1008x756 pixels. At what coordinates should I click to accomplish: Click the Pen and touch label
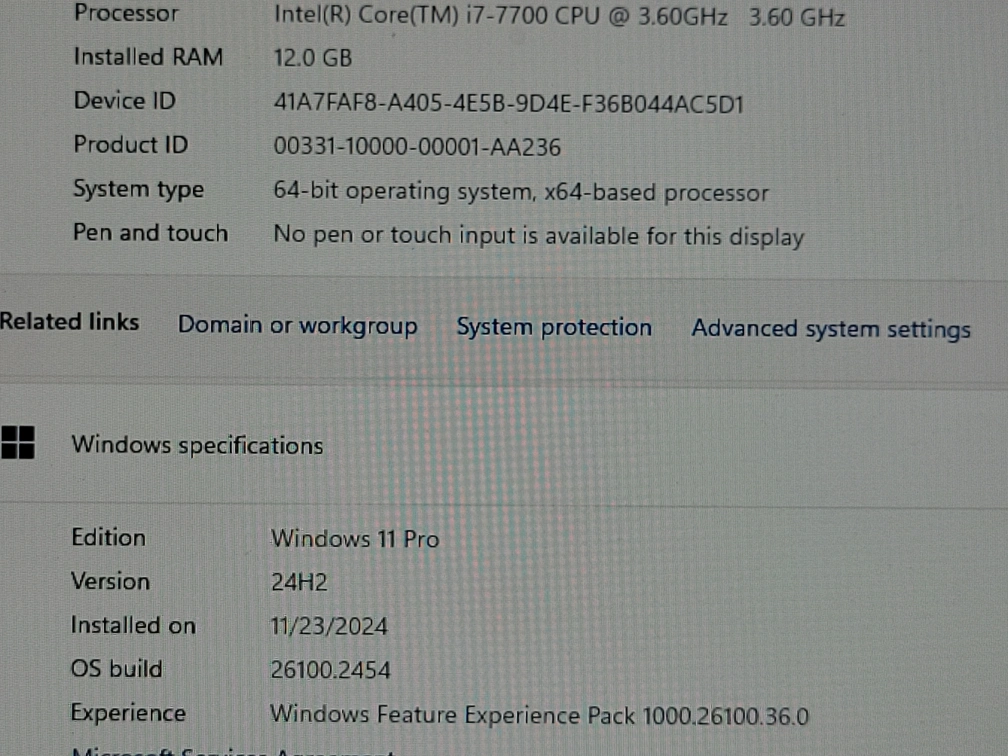pyautogui.click(x=150, y=233)
